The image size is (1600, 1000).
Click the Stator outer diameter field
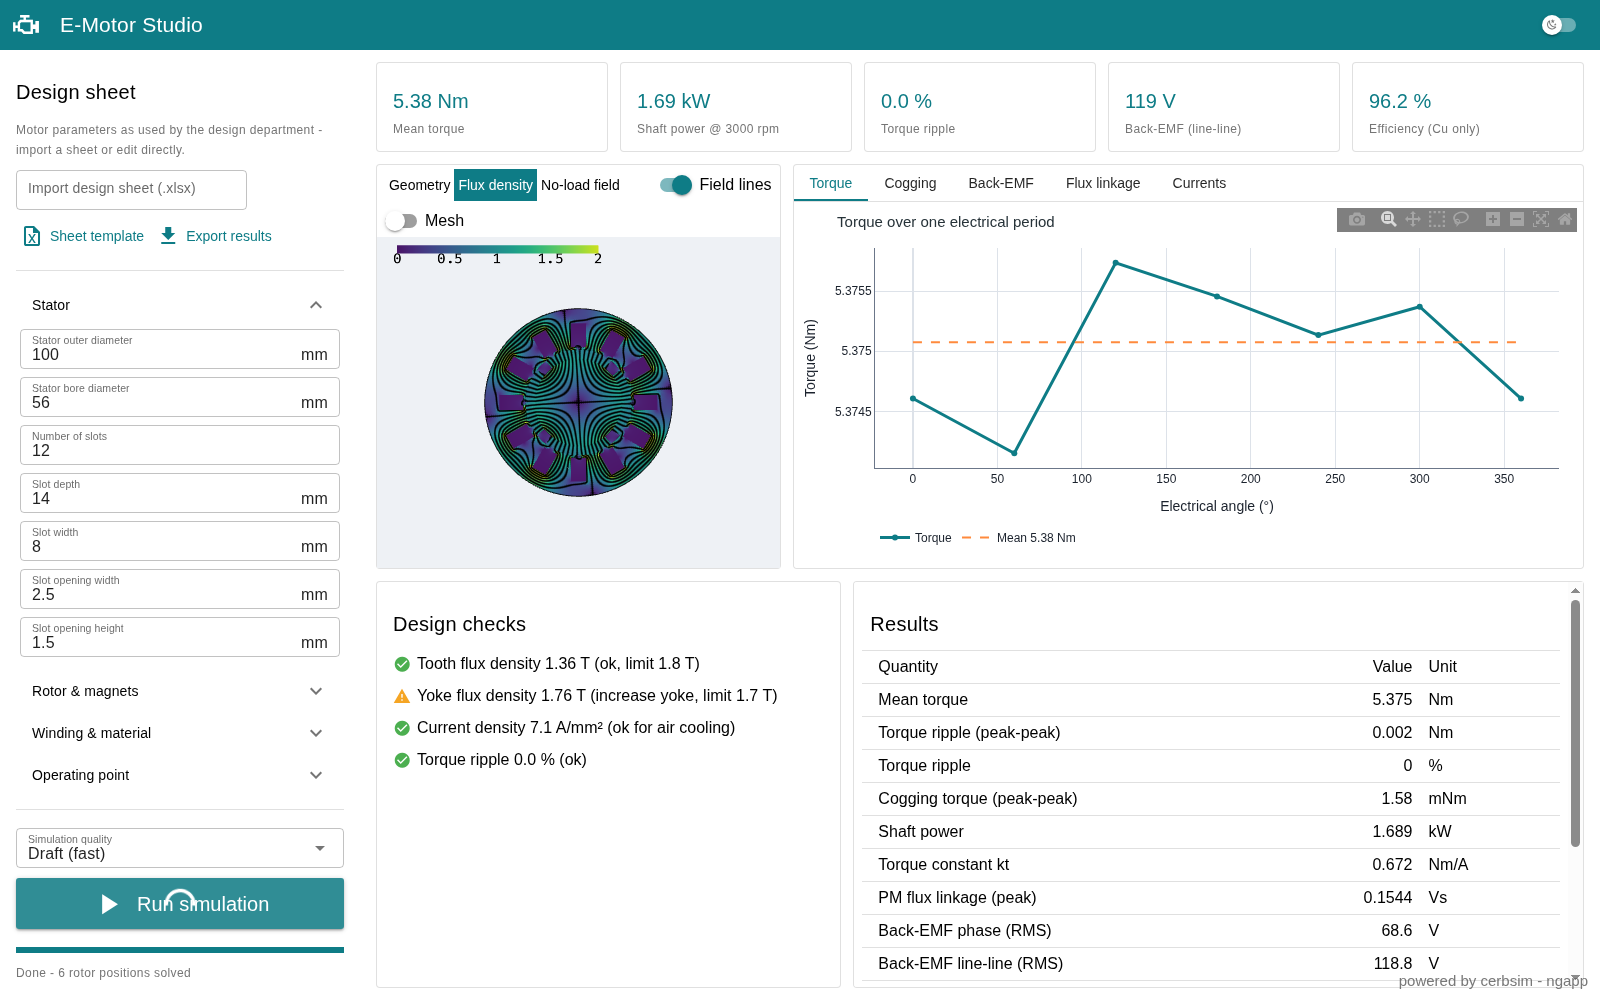pyautogui.click(x=180, y=349)
